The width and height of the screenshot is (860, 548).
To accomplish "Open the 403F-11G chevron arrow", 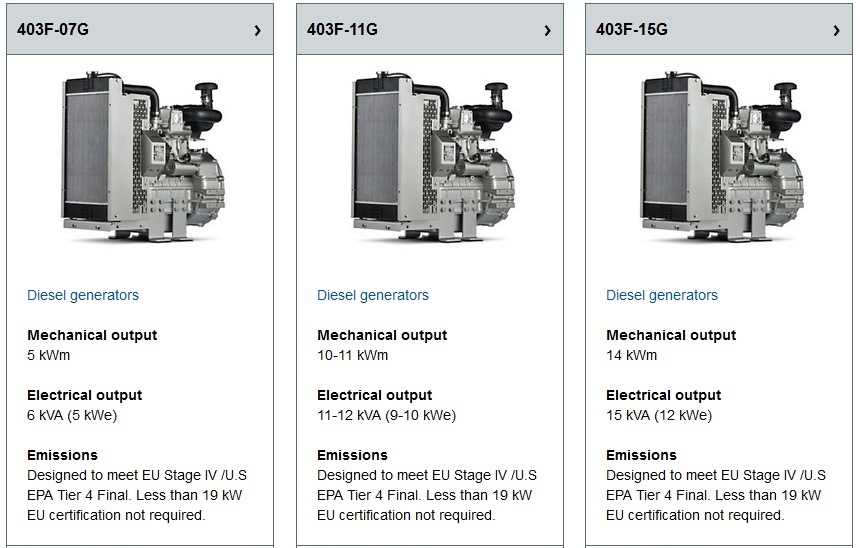I will coord(547,30).
